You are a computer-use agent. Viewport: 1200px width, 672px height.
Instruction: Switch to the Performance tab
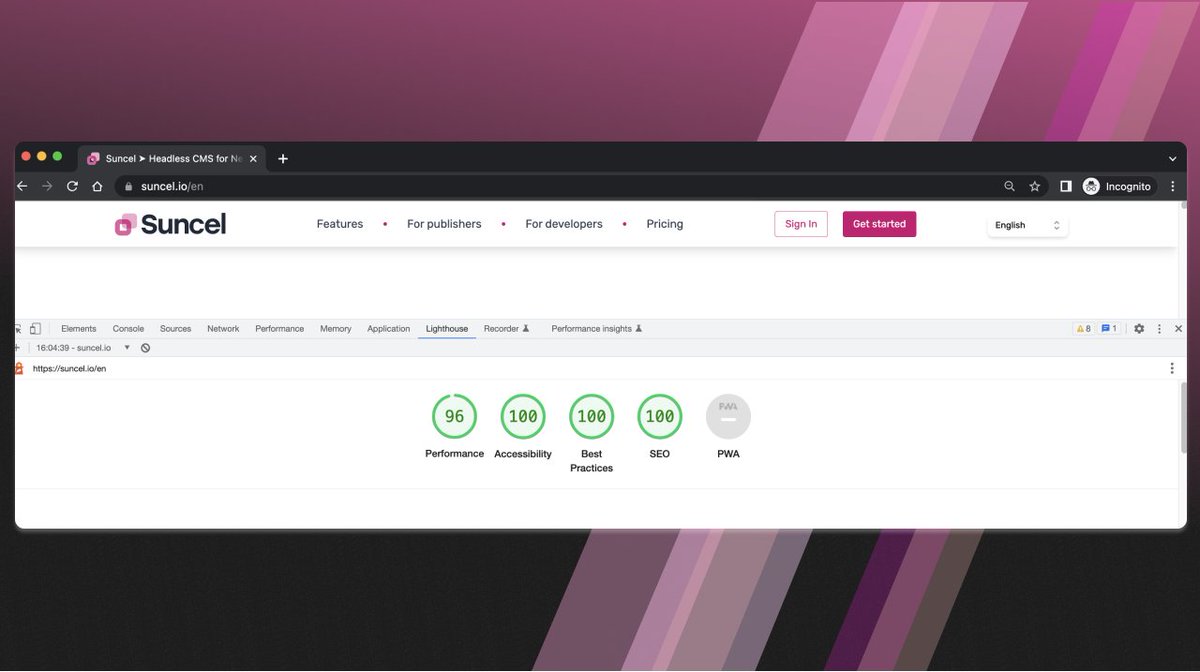279,328
